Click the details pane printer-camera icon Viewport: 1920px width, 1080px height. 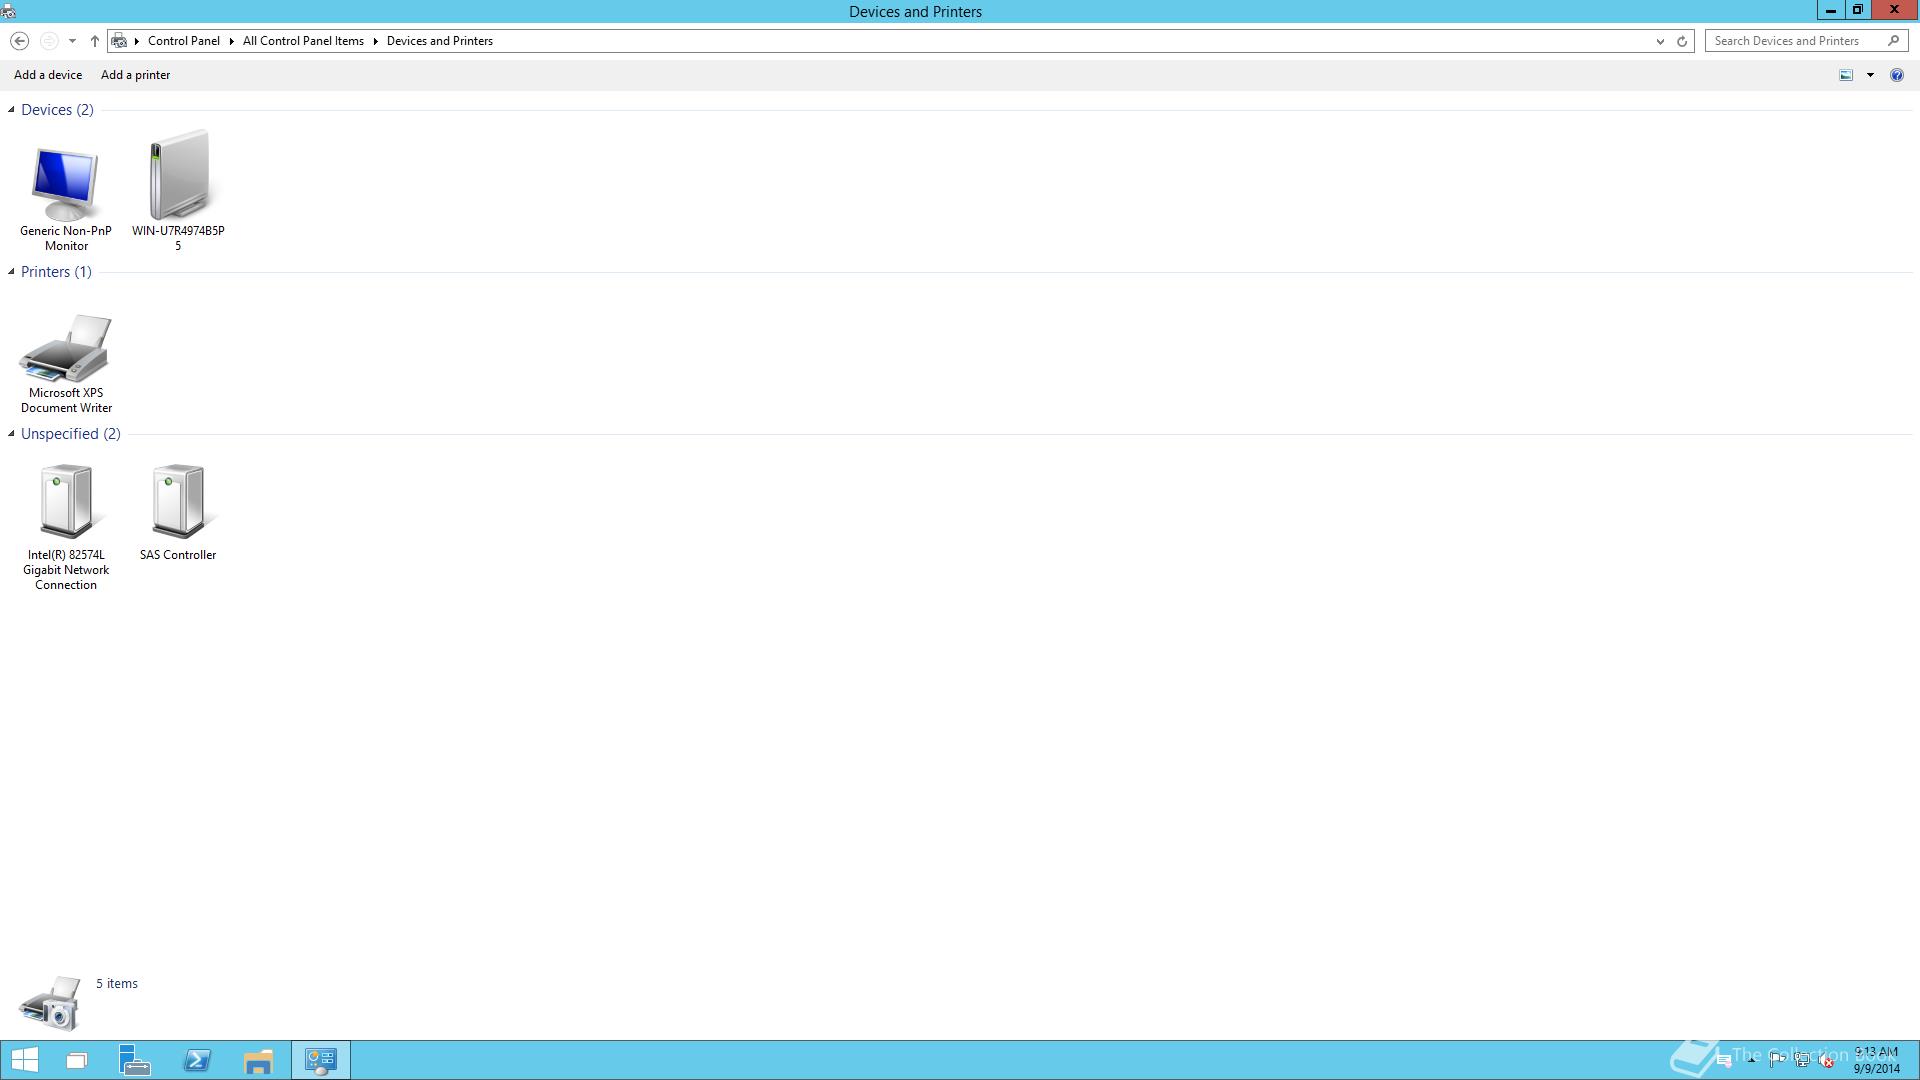click(x=49, y=1003)
